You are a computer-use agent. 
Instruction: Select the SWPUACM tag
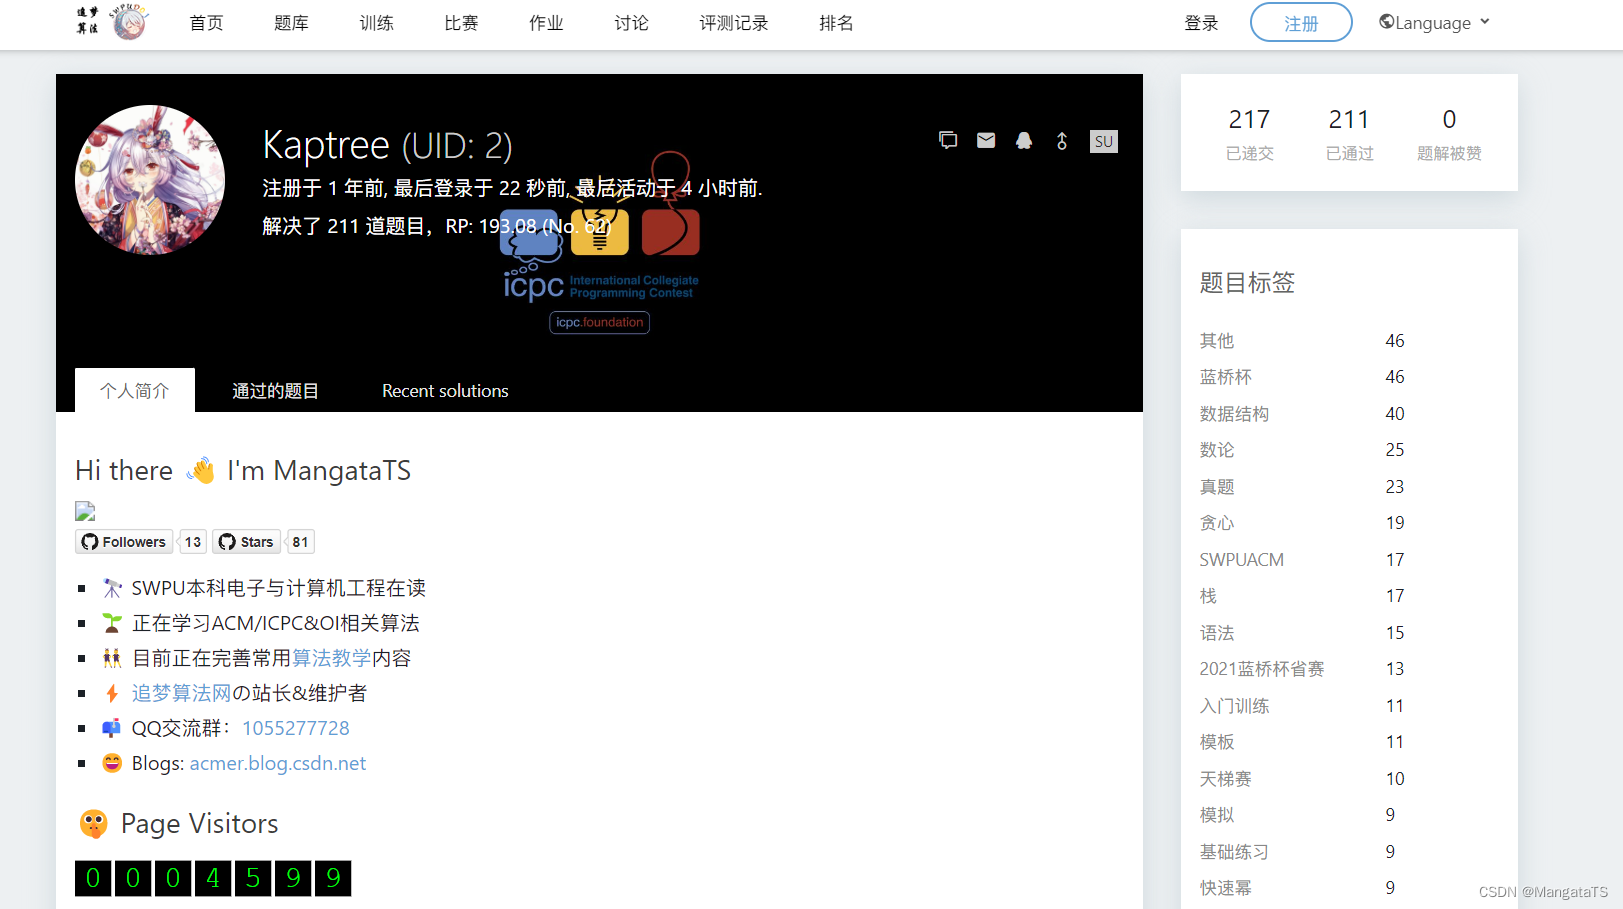coord(1242,560)
